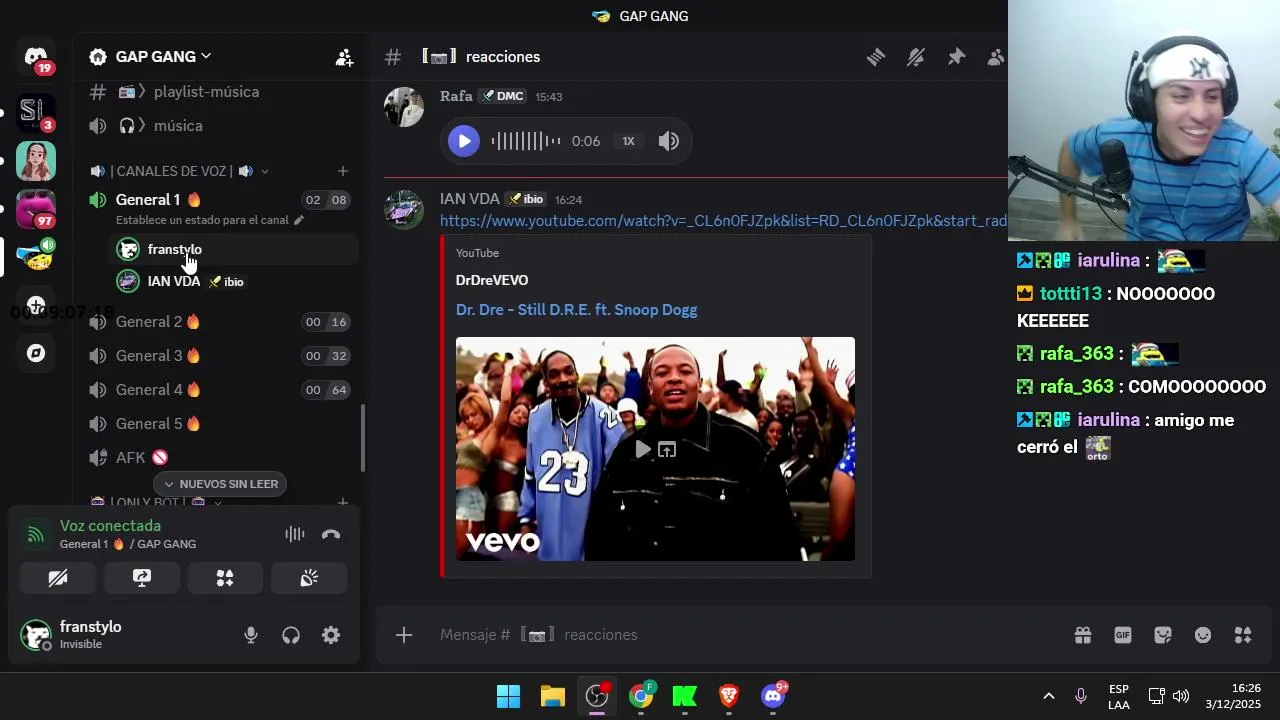Open the apps launcher in message bar
This screenshot has height=720, width=1280.
pos(1243,635)
